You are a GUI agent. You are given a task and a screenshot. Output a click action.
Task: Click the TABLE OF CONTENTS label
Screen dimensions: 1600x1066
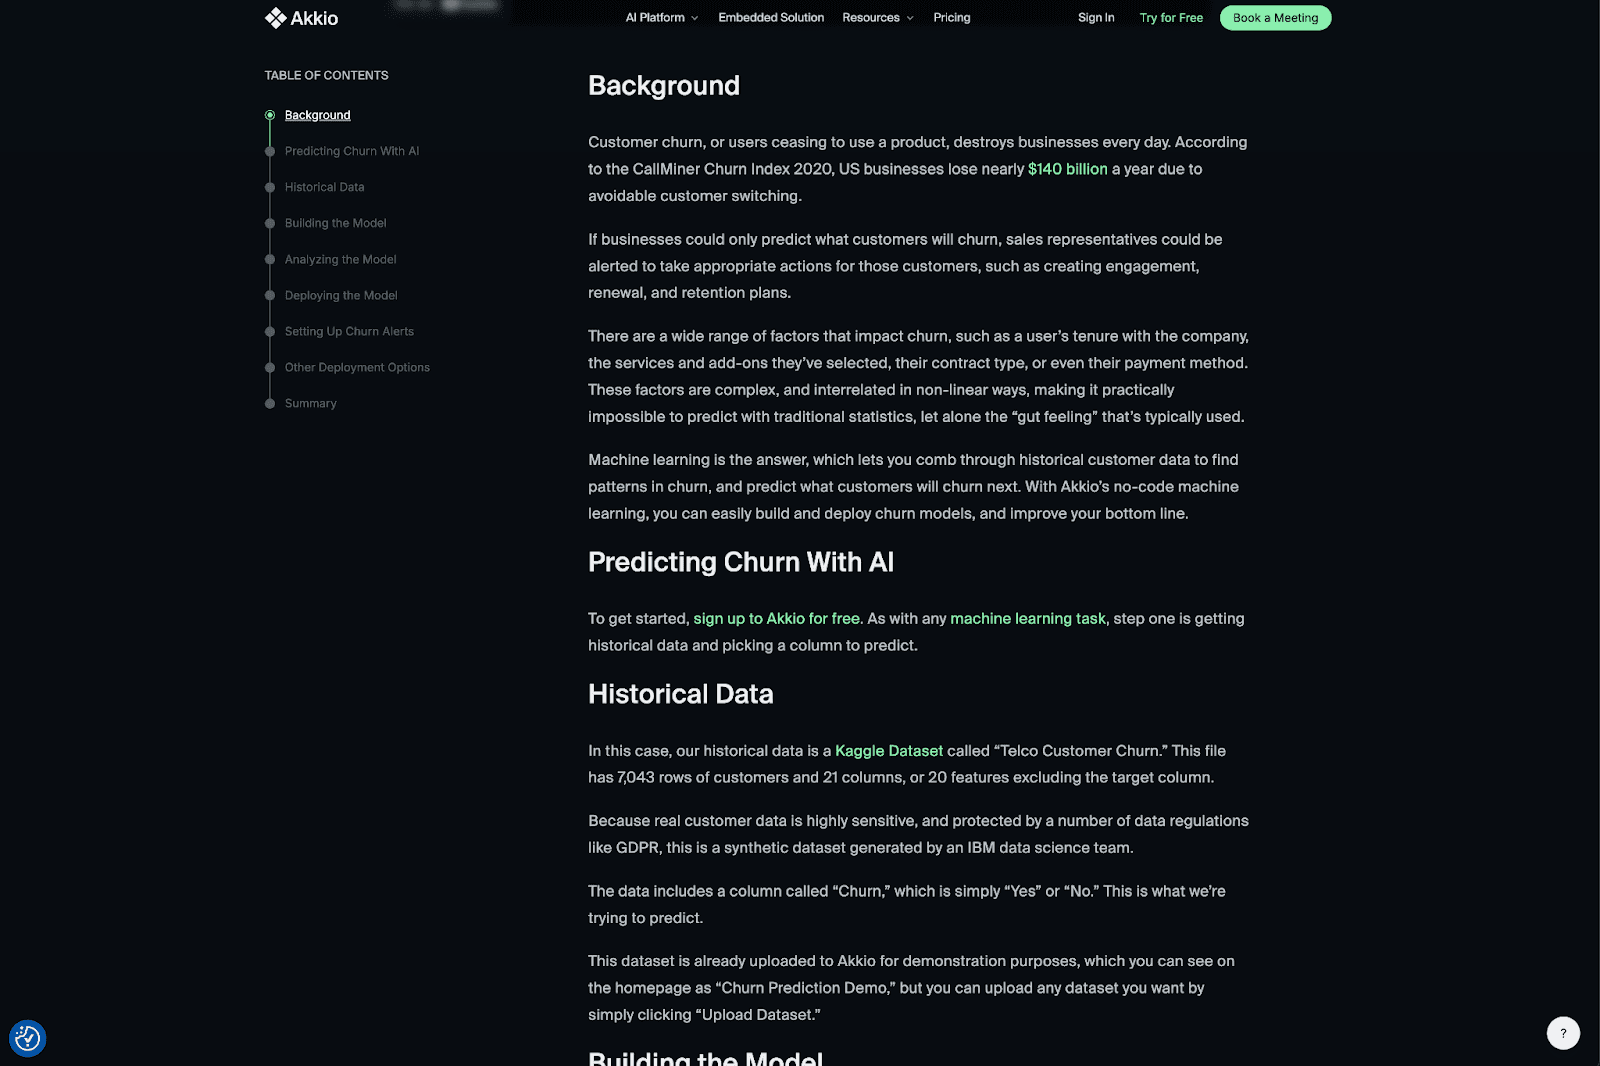click(326, 75)
